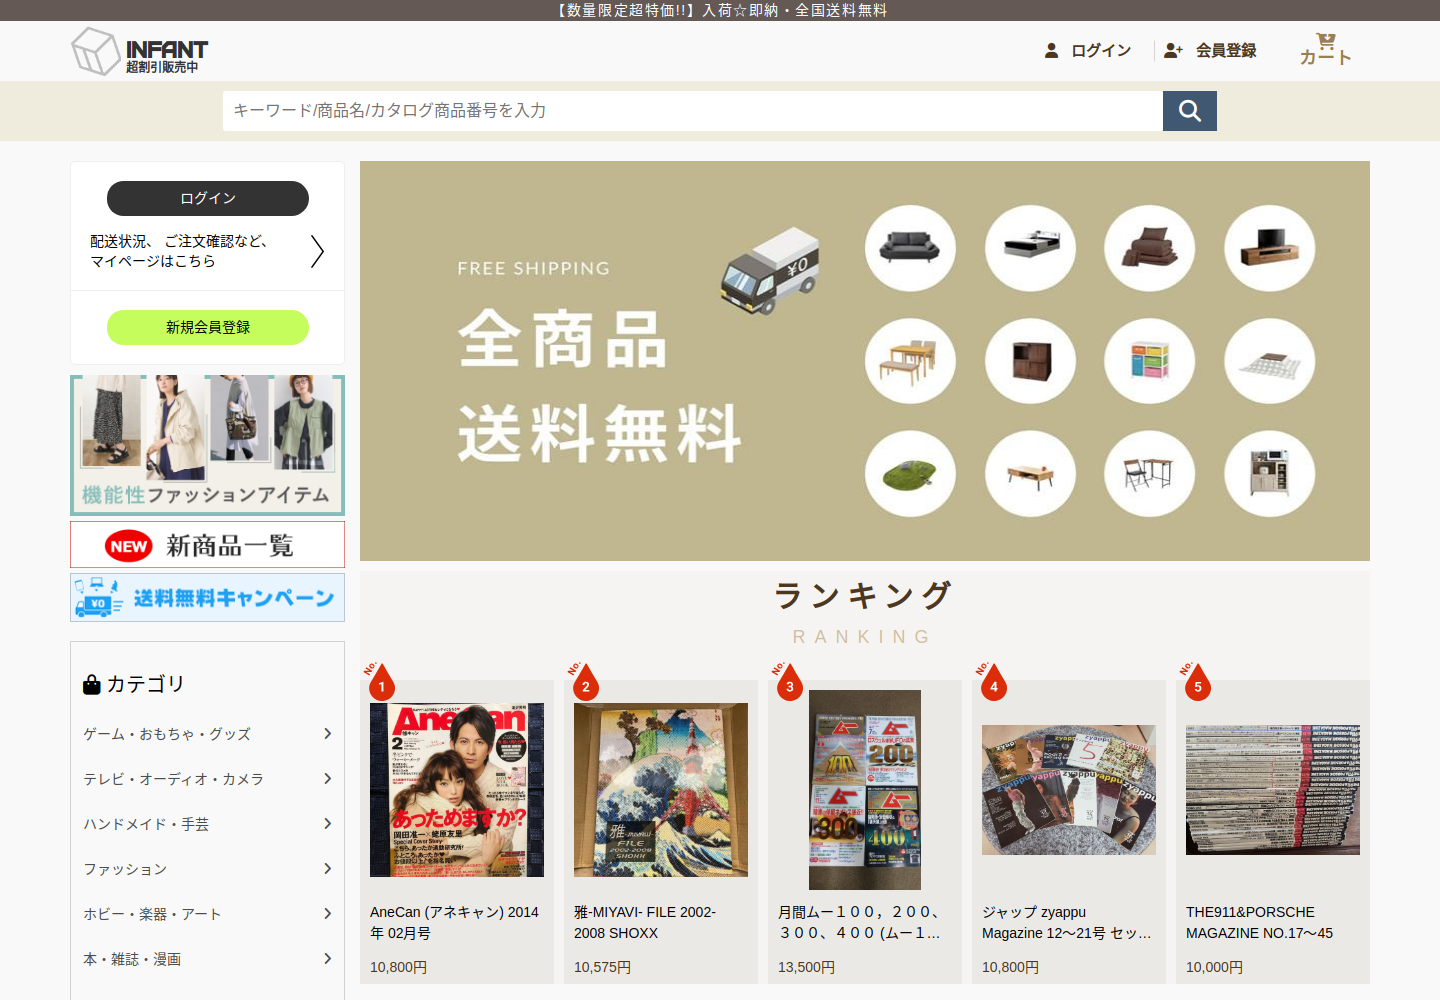Open AneCan magazine product image
Image resolution: width=1440 pixels, height=1000 pixels.
tap(457, 790)
